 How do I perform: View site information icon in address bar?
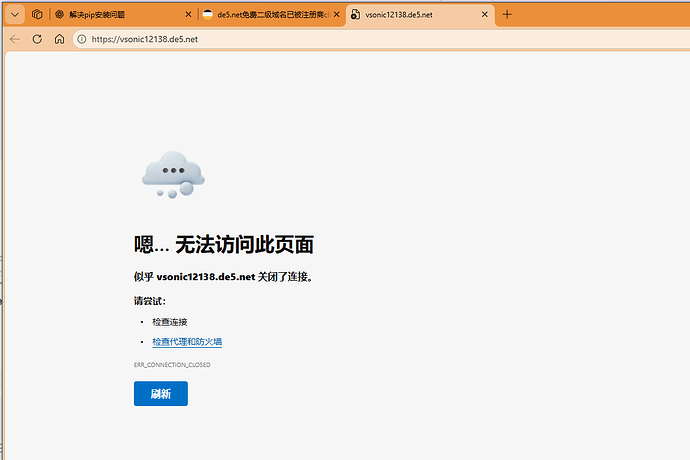coord(82,39)
